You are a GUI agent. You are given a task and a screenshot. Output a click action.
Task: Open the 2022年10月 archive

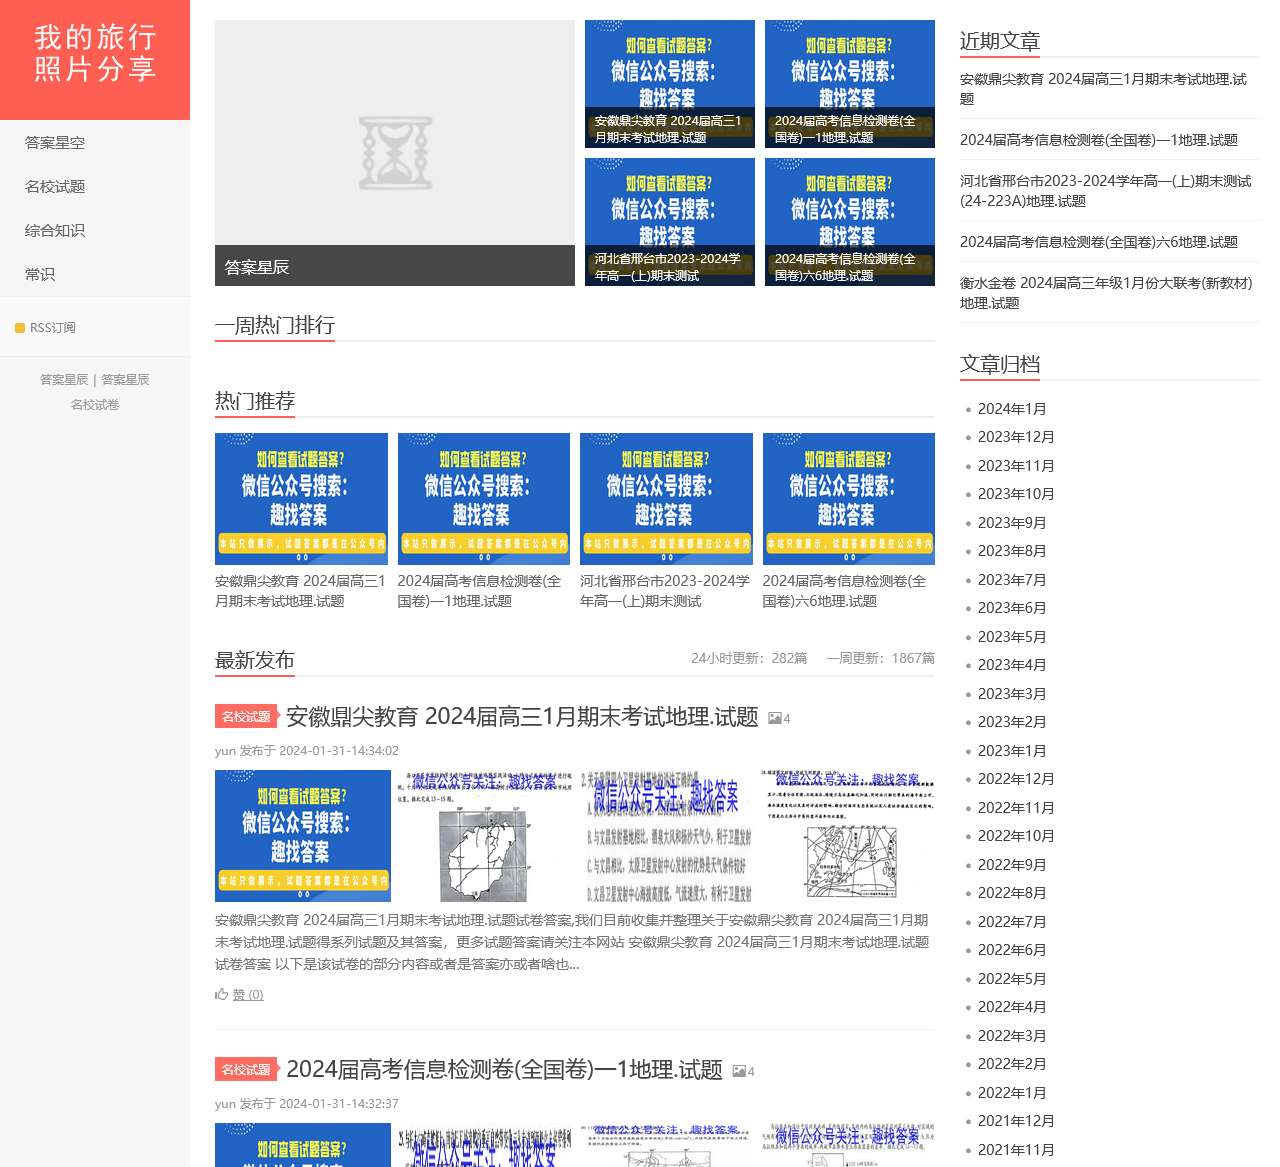(x=1016, y=836)
